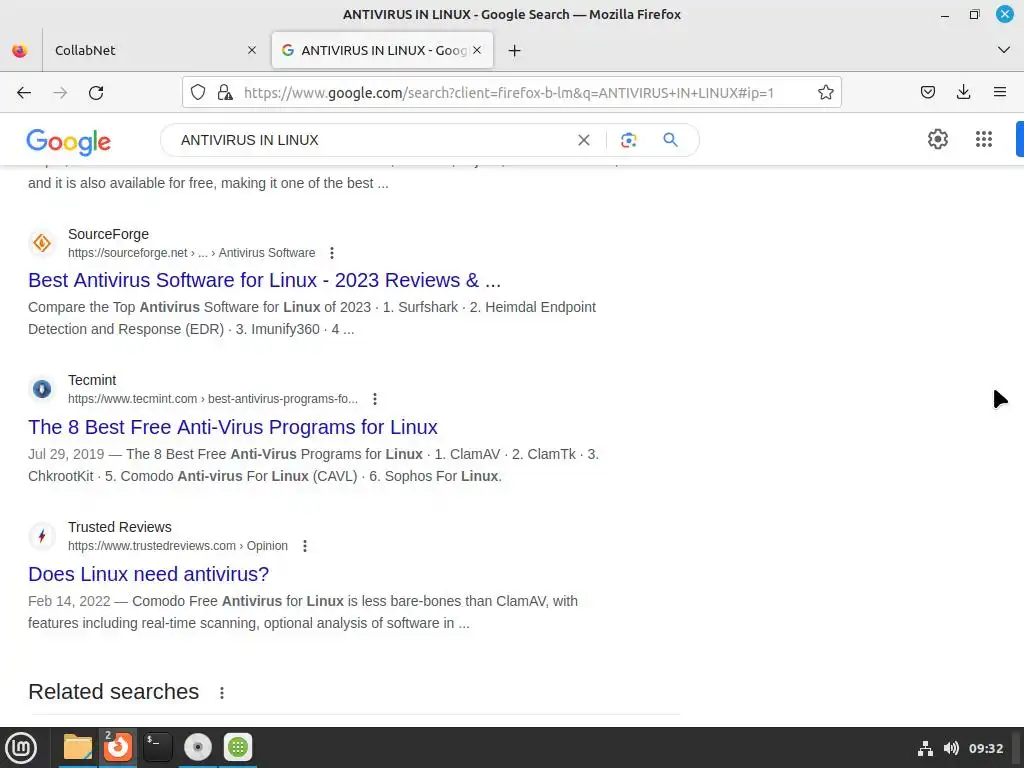Open the green grid app in taskbar
The height and width of the screenshot is (768, 1024).
point(238,747)
